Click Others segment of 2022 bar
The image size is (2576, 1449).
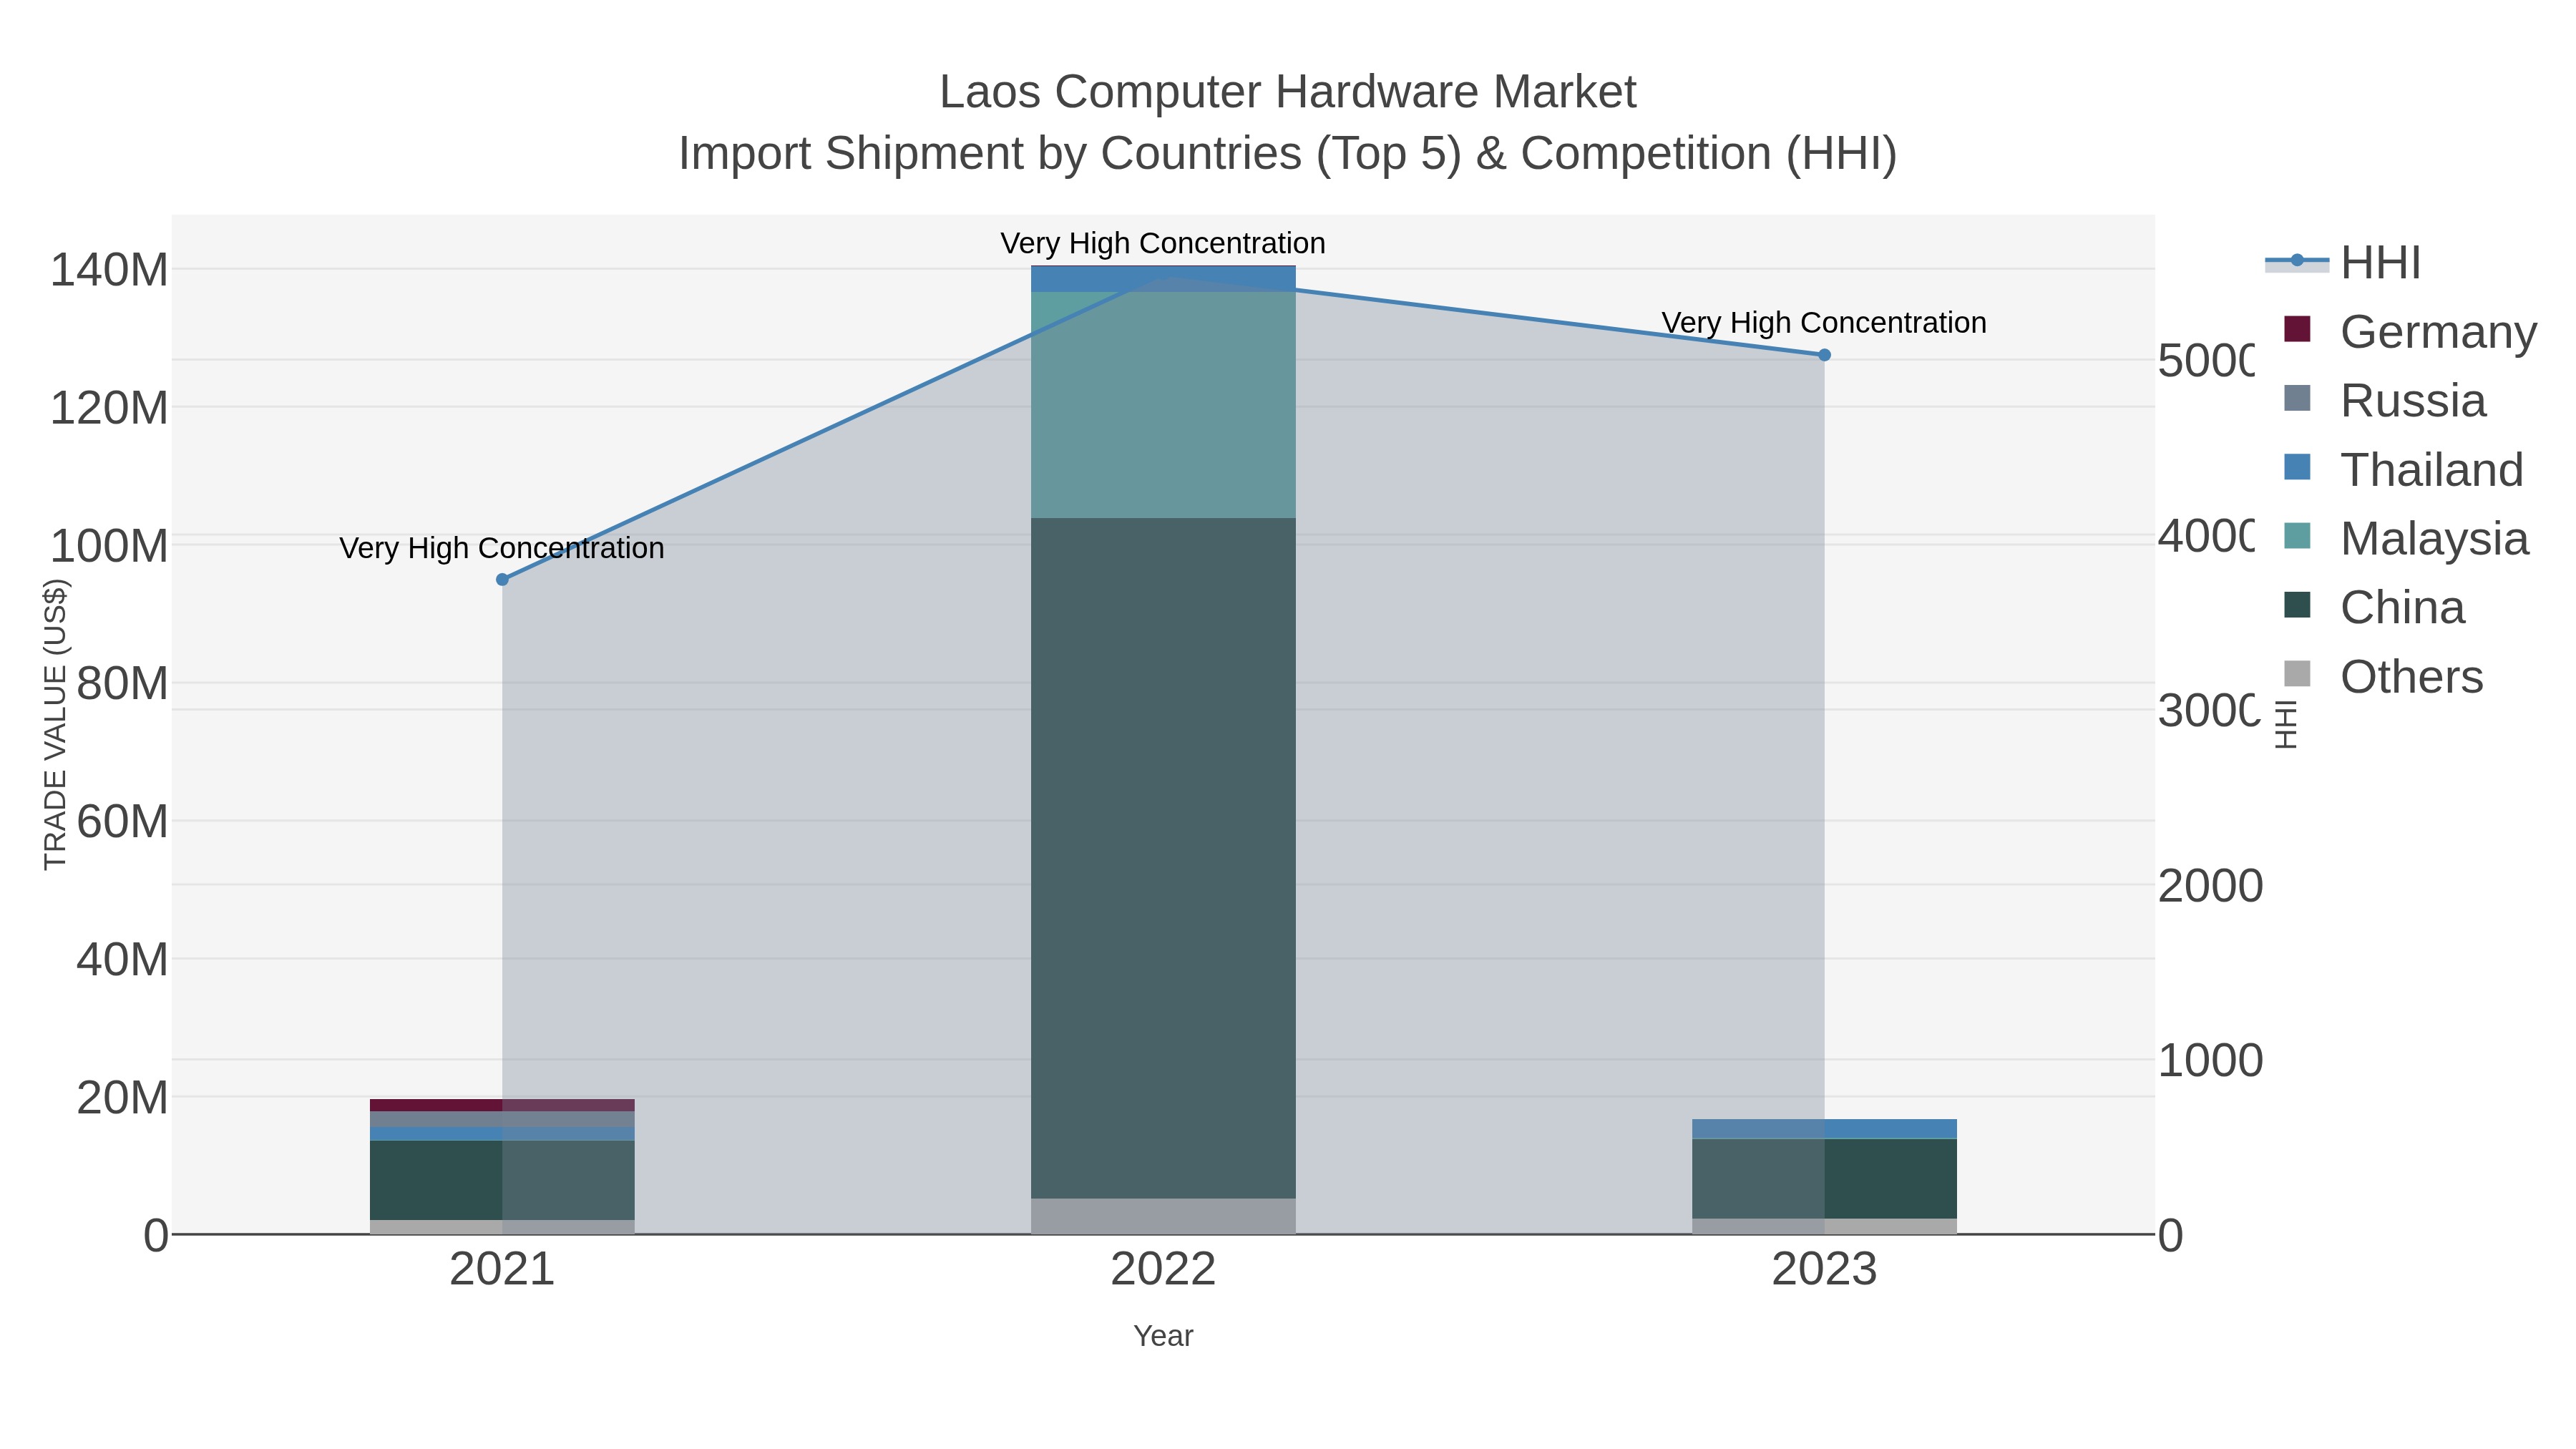click(1163, 1216)
